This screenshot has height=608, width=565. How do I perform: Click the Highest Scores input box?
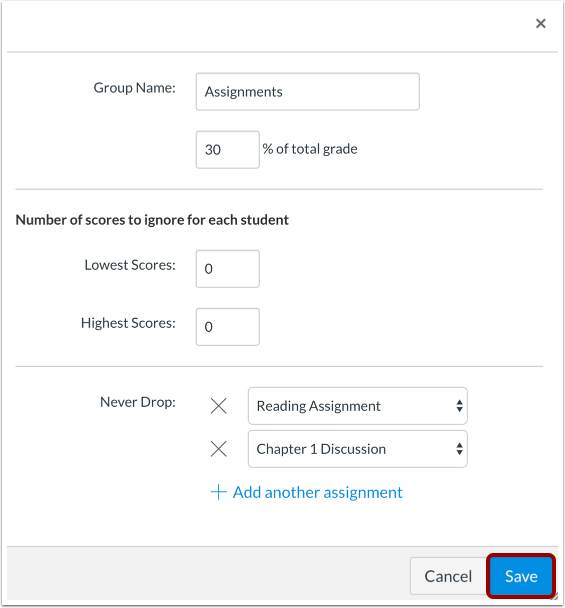[228, 327]
